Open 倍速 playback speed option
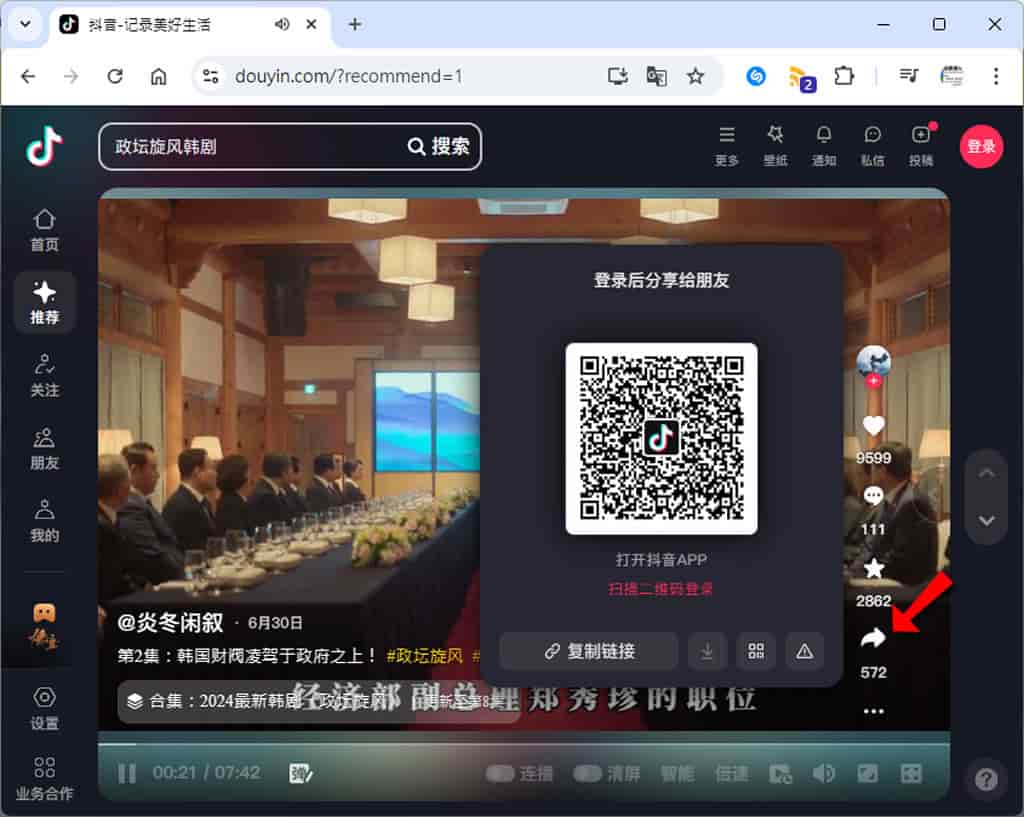 731,774
